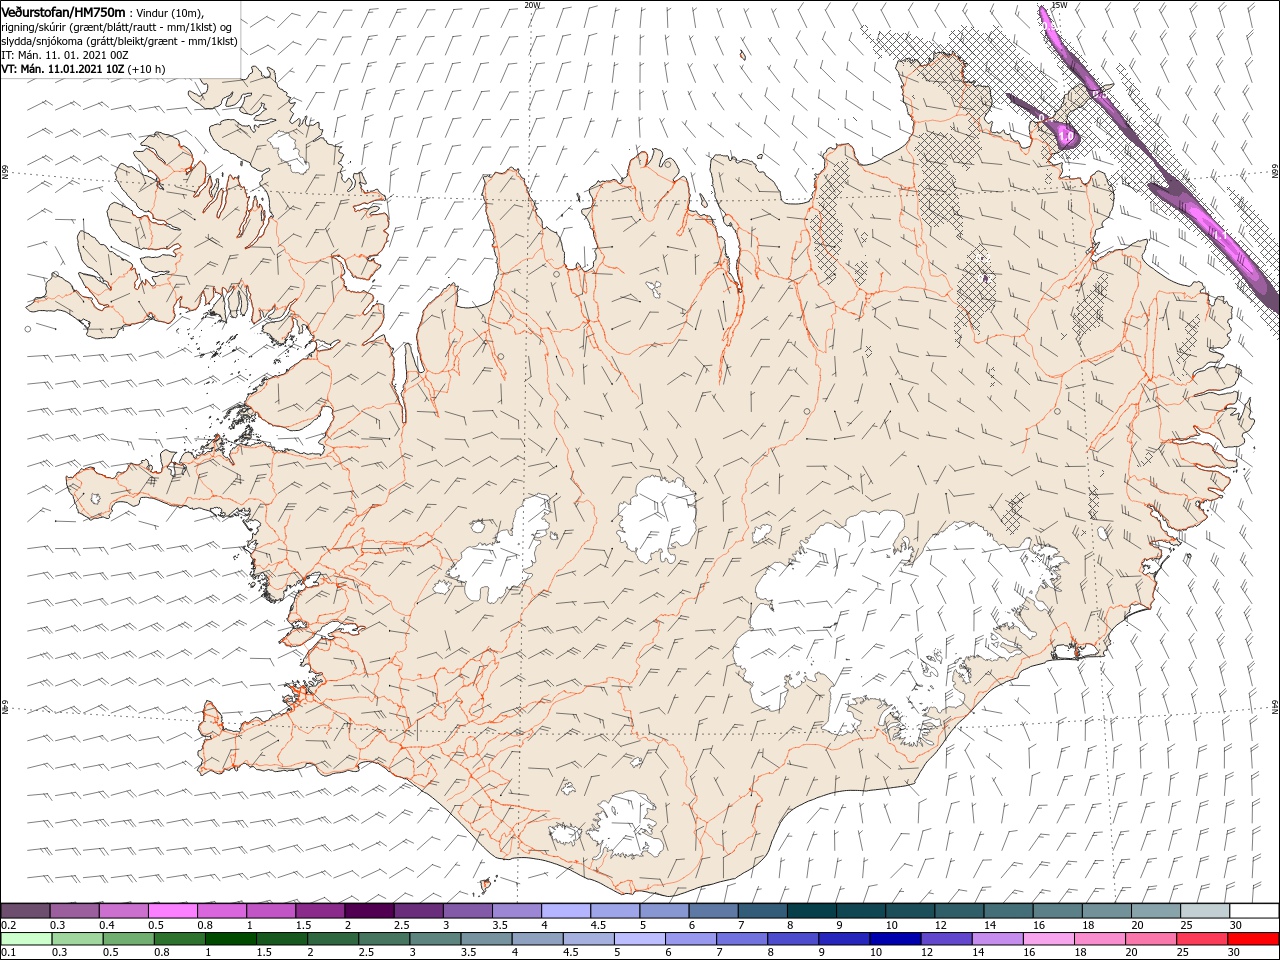Image resolution: width=1280 pixels, height=960 pixels.
Task: Click the light grey 25–30 snow swatch
Action: point(1204,911)
